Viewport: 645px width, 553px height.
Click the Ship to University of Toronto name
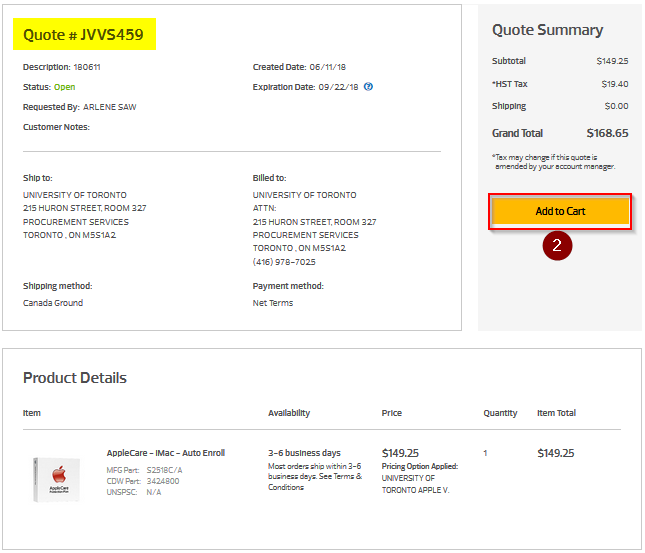[x=75, y=195]
